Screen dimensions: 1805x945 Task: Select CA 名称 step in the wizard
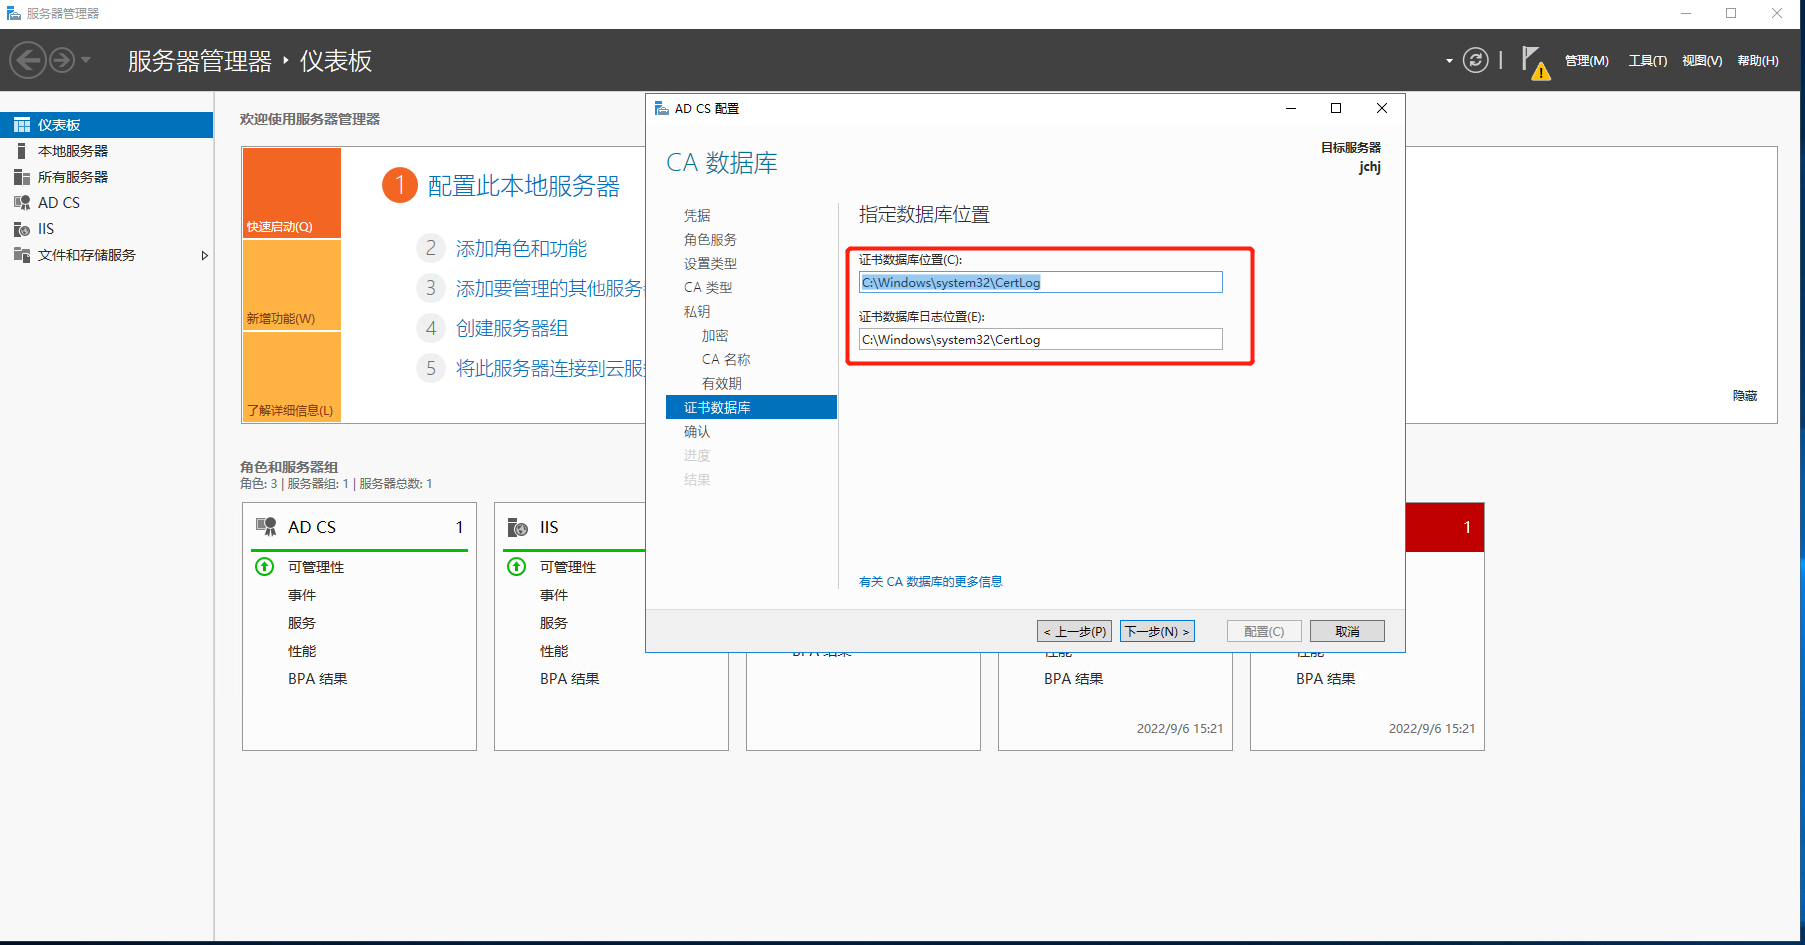(x=726, y=360)
